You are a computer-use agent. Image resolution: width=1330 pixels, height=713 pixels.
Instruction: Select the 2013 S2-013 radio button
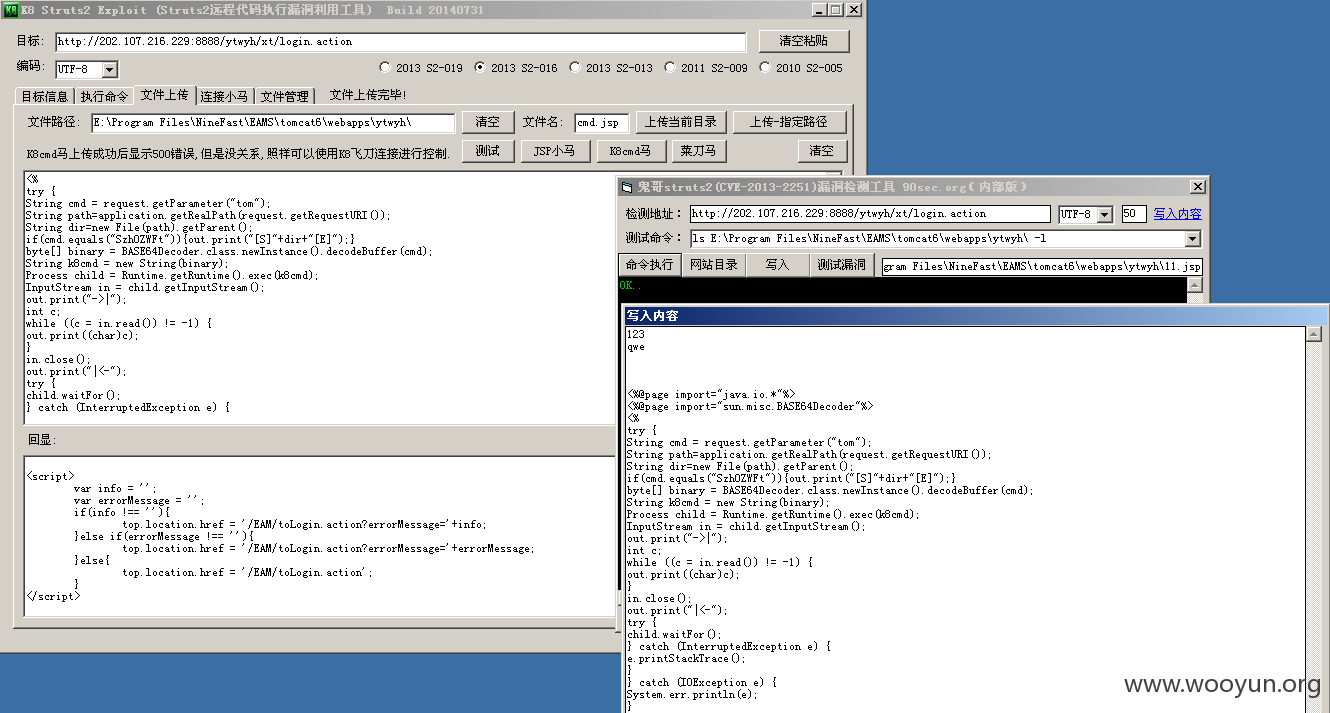coord(575,68)
